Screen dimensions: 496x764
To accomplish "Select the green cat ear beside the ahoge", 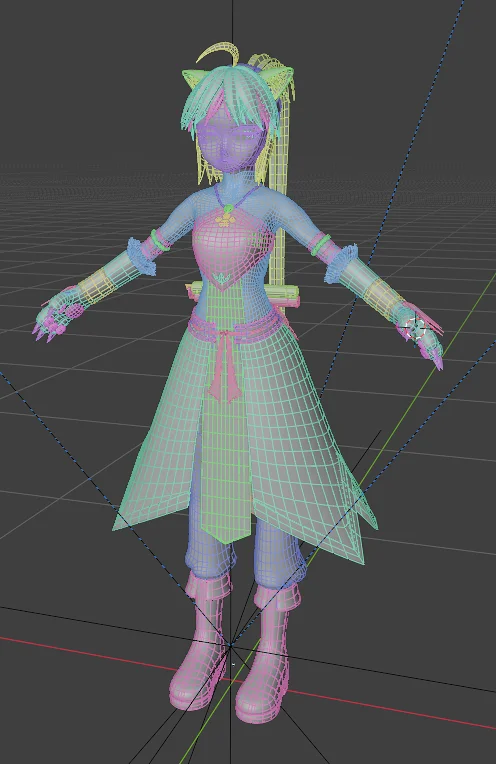I will (195, 79).
